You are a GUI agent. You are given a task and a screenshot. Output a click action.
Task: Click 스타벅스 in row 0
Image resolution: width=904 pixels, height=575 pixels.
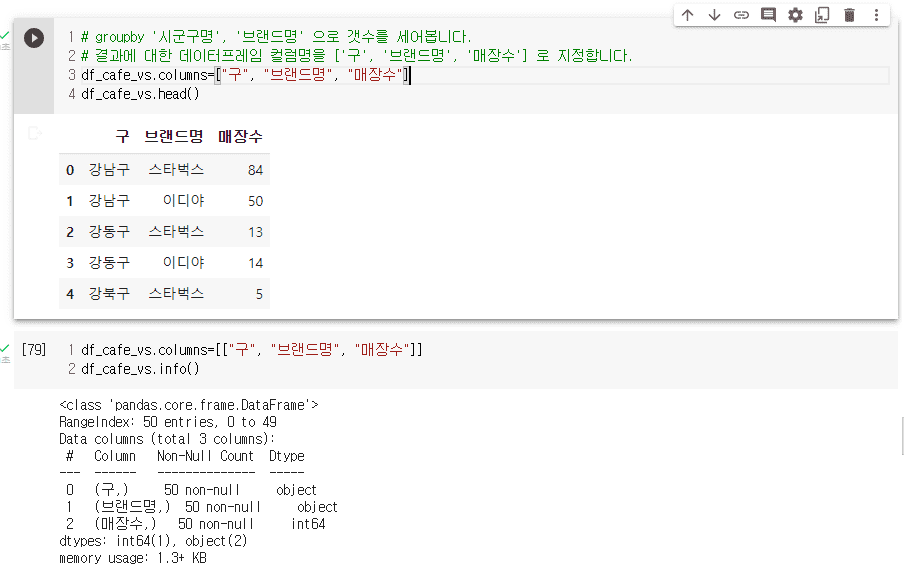point(176,170)
